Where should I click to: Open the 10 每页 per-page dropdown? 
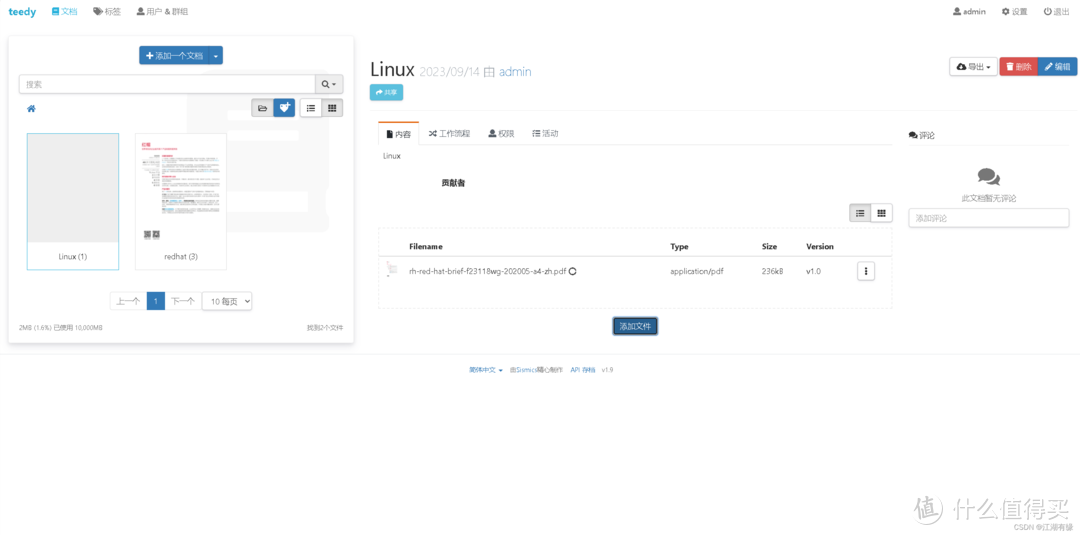pyautogui.click(x=227, y=301)
